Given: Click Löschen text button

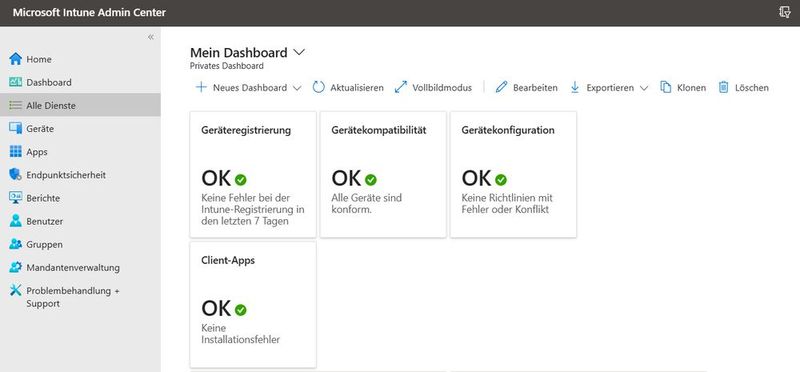Looking at the screenshot, I should pos(752,88).
